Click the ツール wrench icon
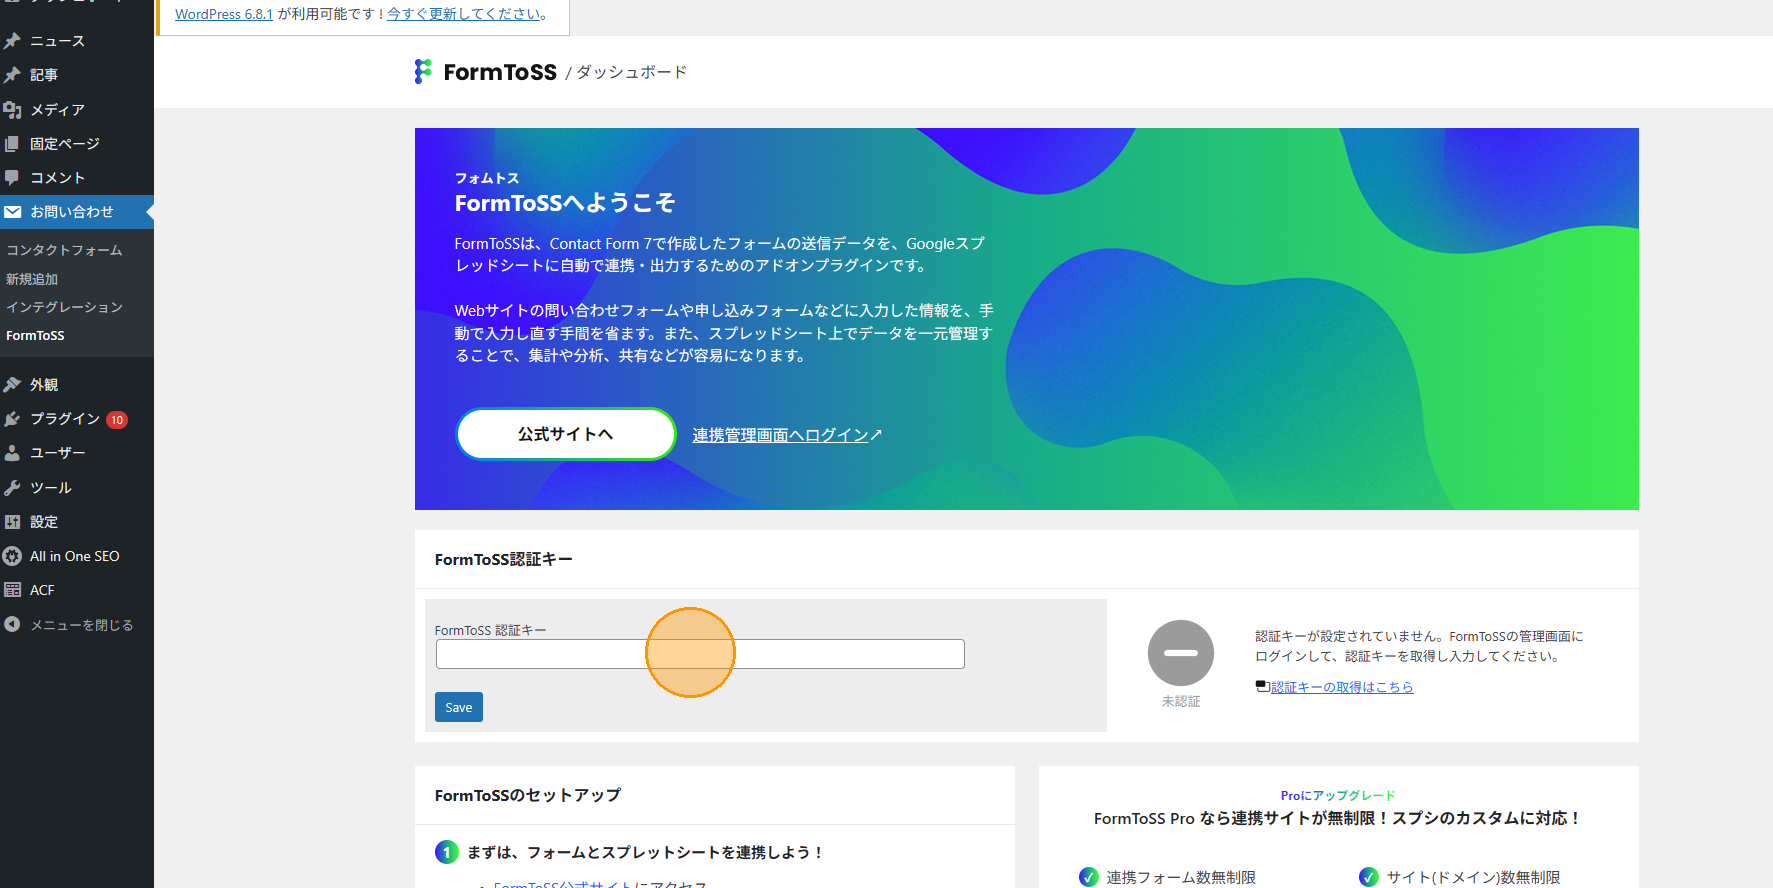 point(12,488)
